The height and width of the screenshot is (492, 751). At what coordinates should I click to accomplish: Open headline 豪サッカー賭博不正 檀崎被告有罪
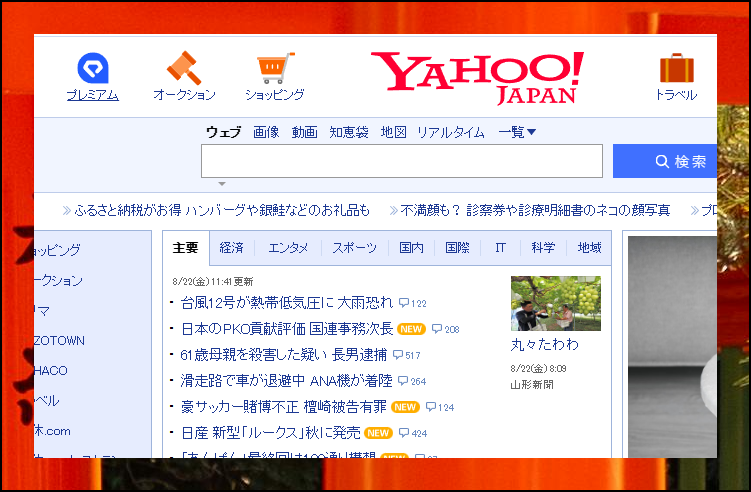(x=284, y=407)
